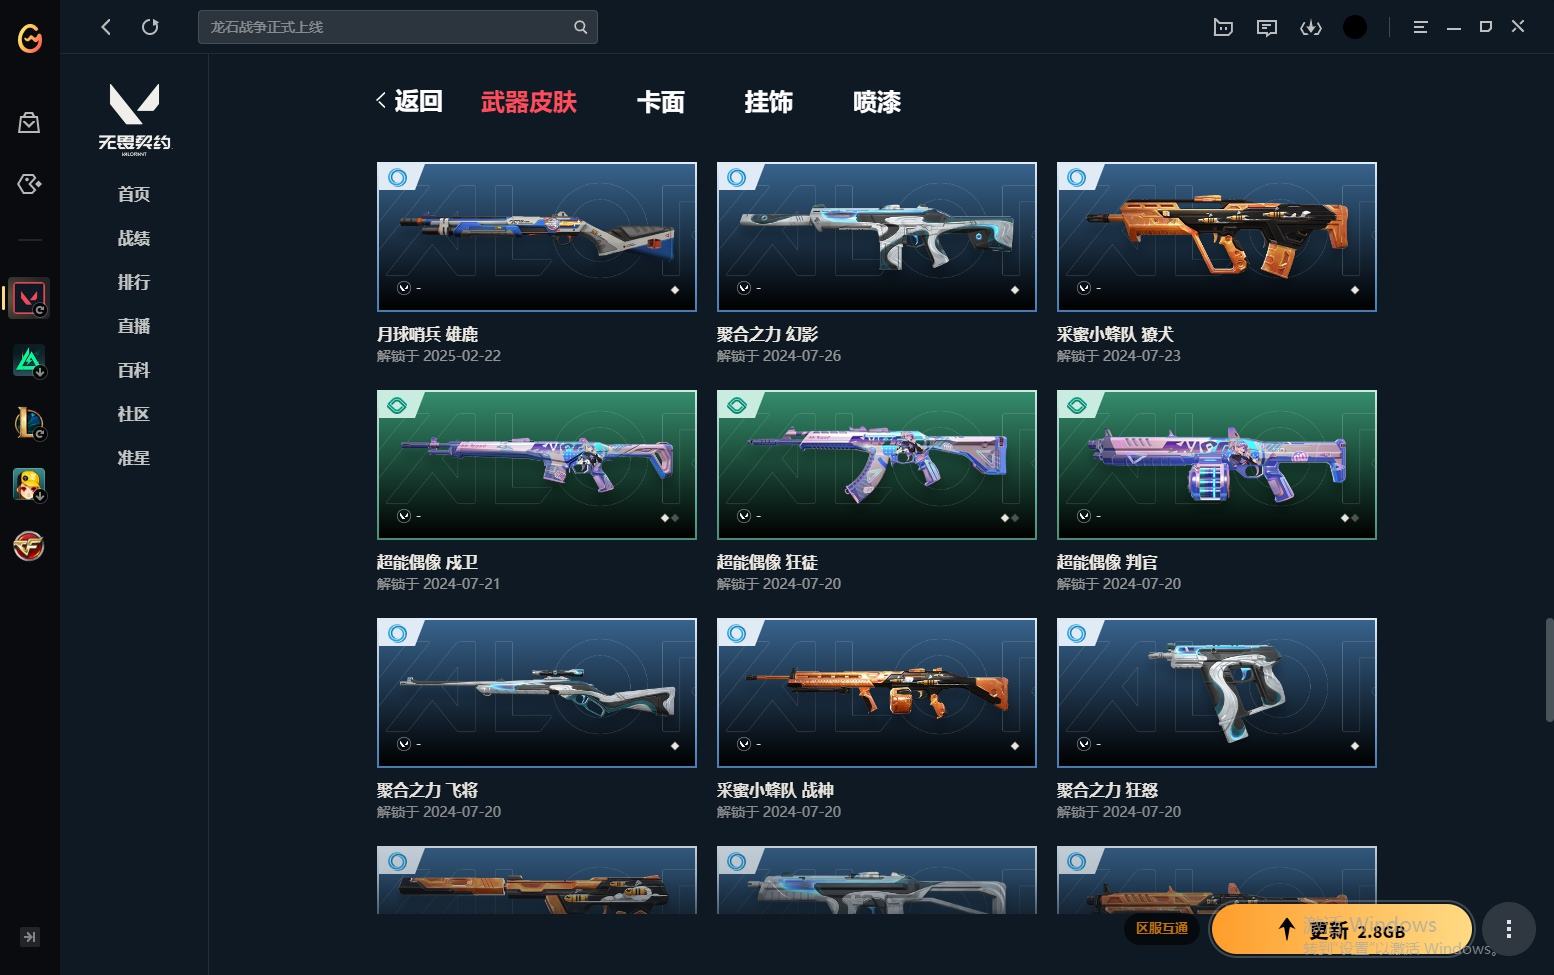Open the messages icon in top bar
This screenshot has height=975, width=1554.
click(x=1267, y=27)
